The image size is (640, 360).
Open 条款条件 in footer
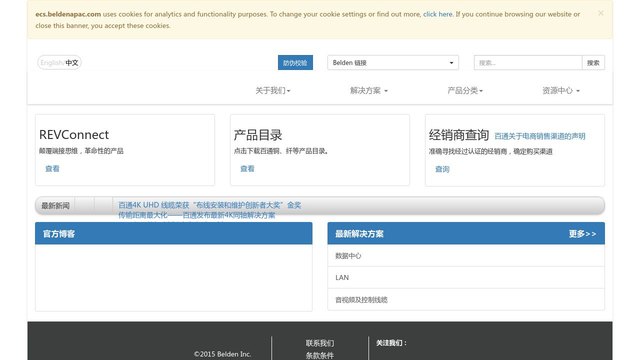[x=320, y=356]
